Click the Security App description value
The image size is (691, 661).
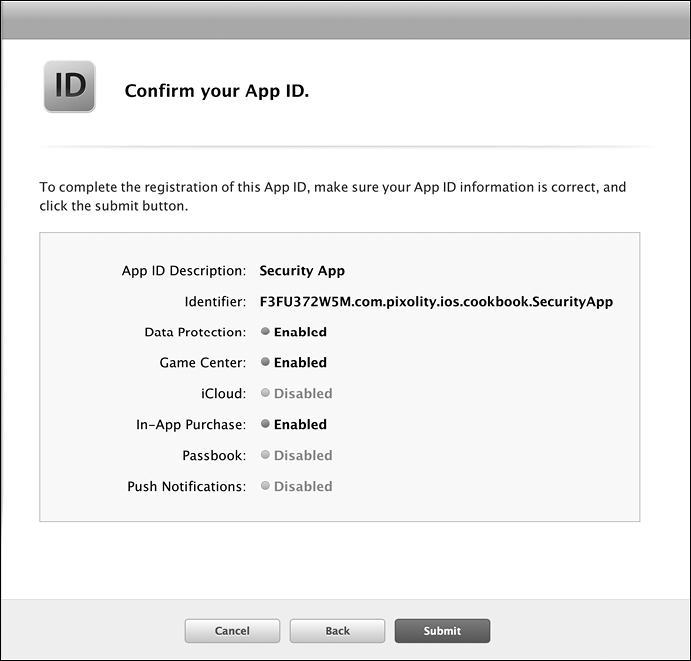(302, 270)
